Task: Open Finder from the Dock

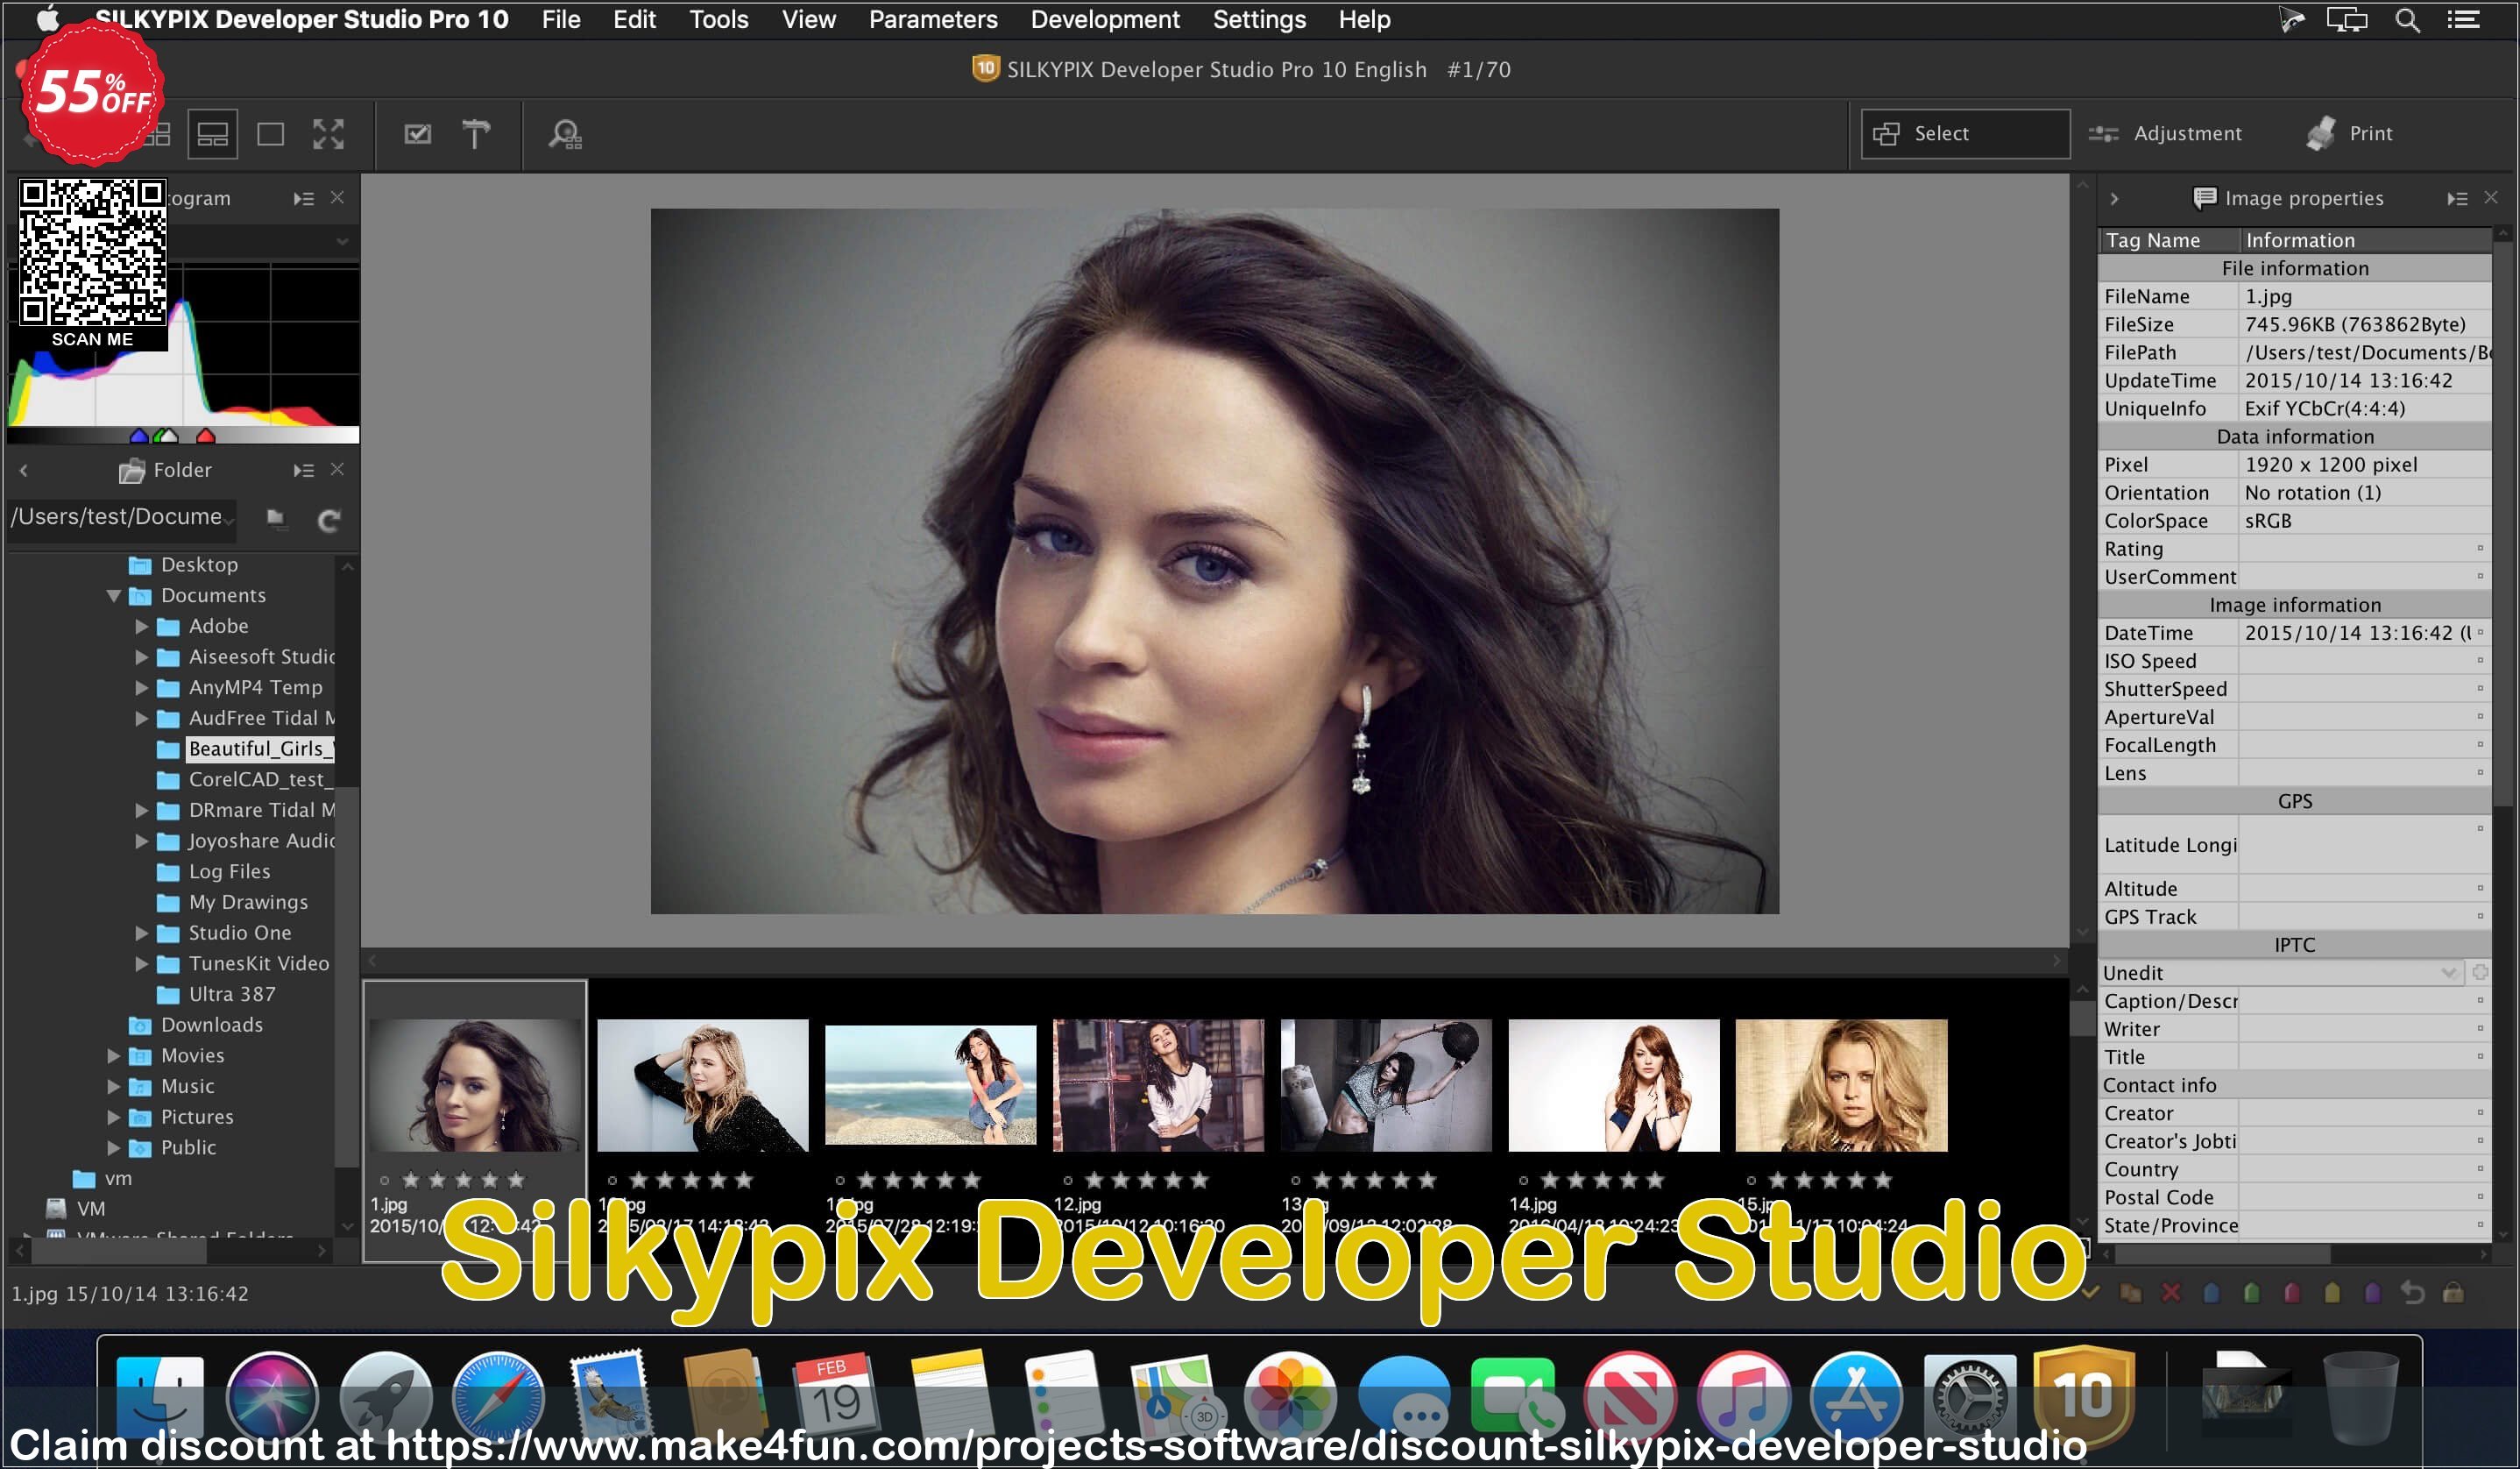Action: [x=159, y=1397]
